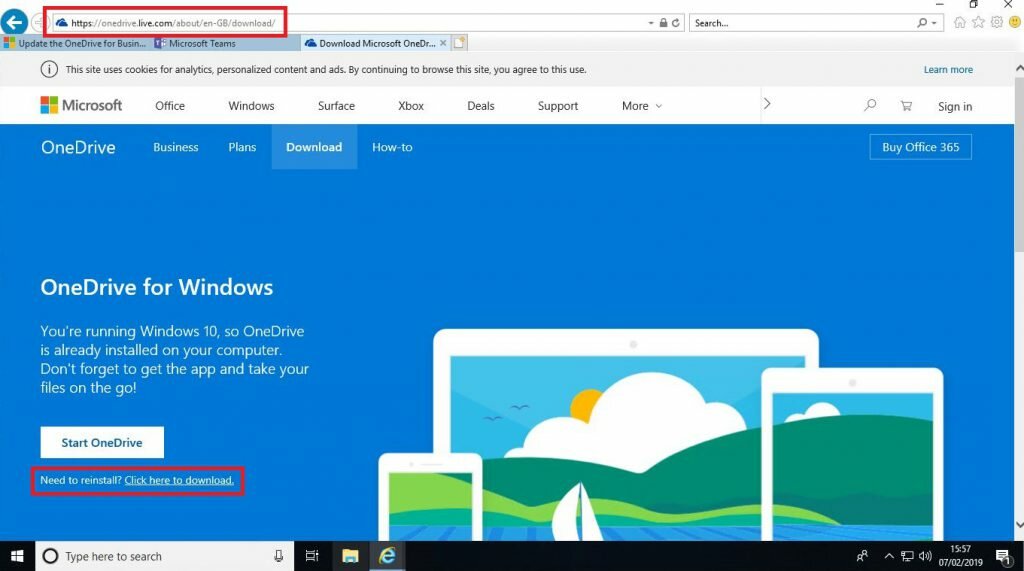Screen dimensions: 1024x571
Task: Open the Surface menu item
Action: tap(336, 106)
